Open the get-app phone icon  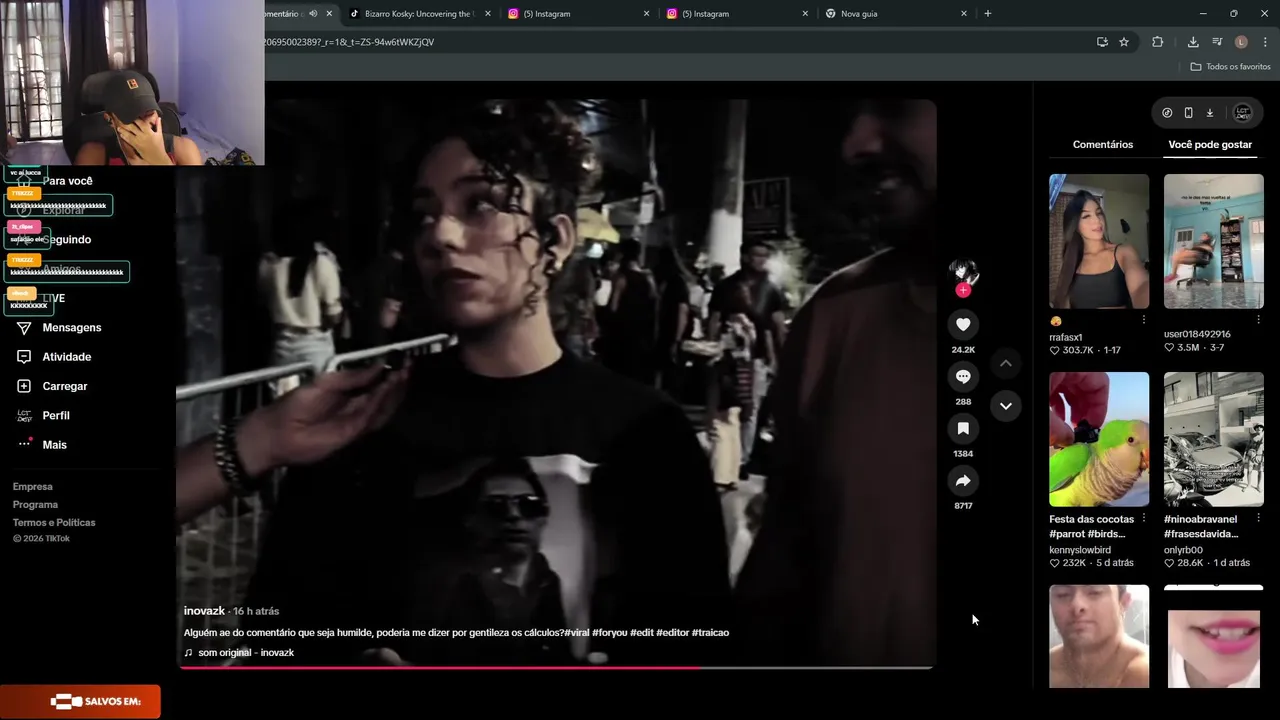tap(1188, 113)
